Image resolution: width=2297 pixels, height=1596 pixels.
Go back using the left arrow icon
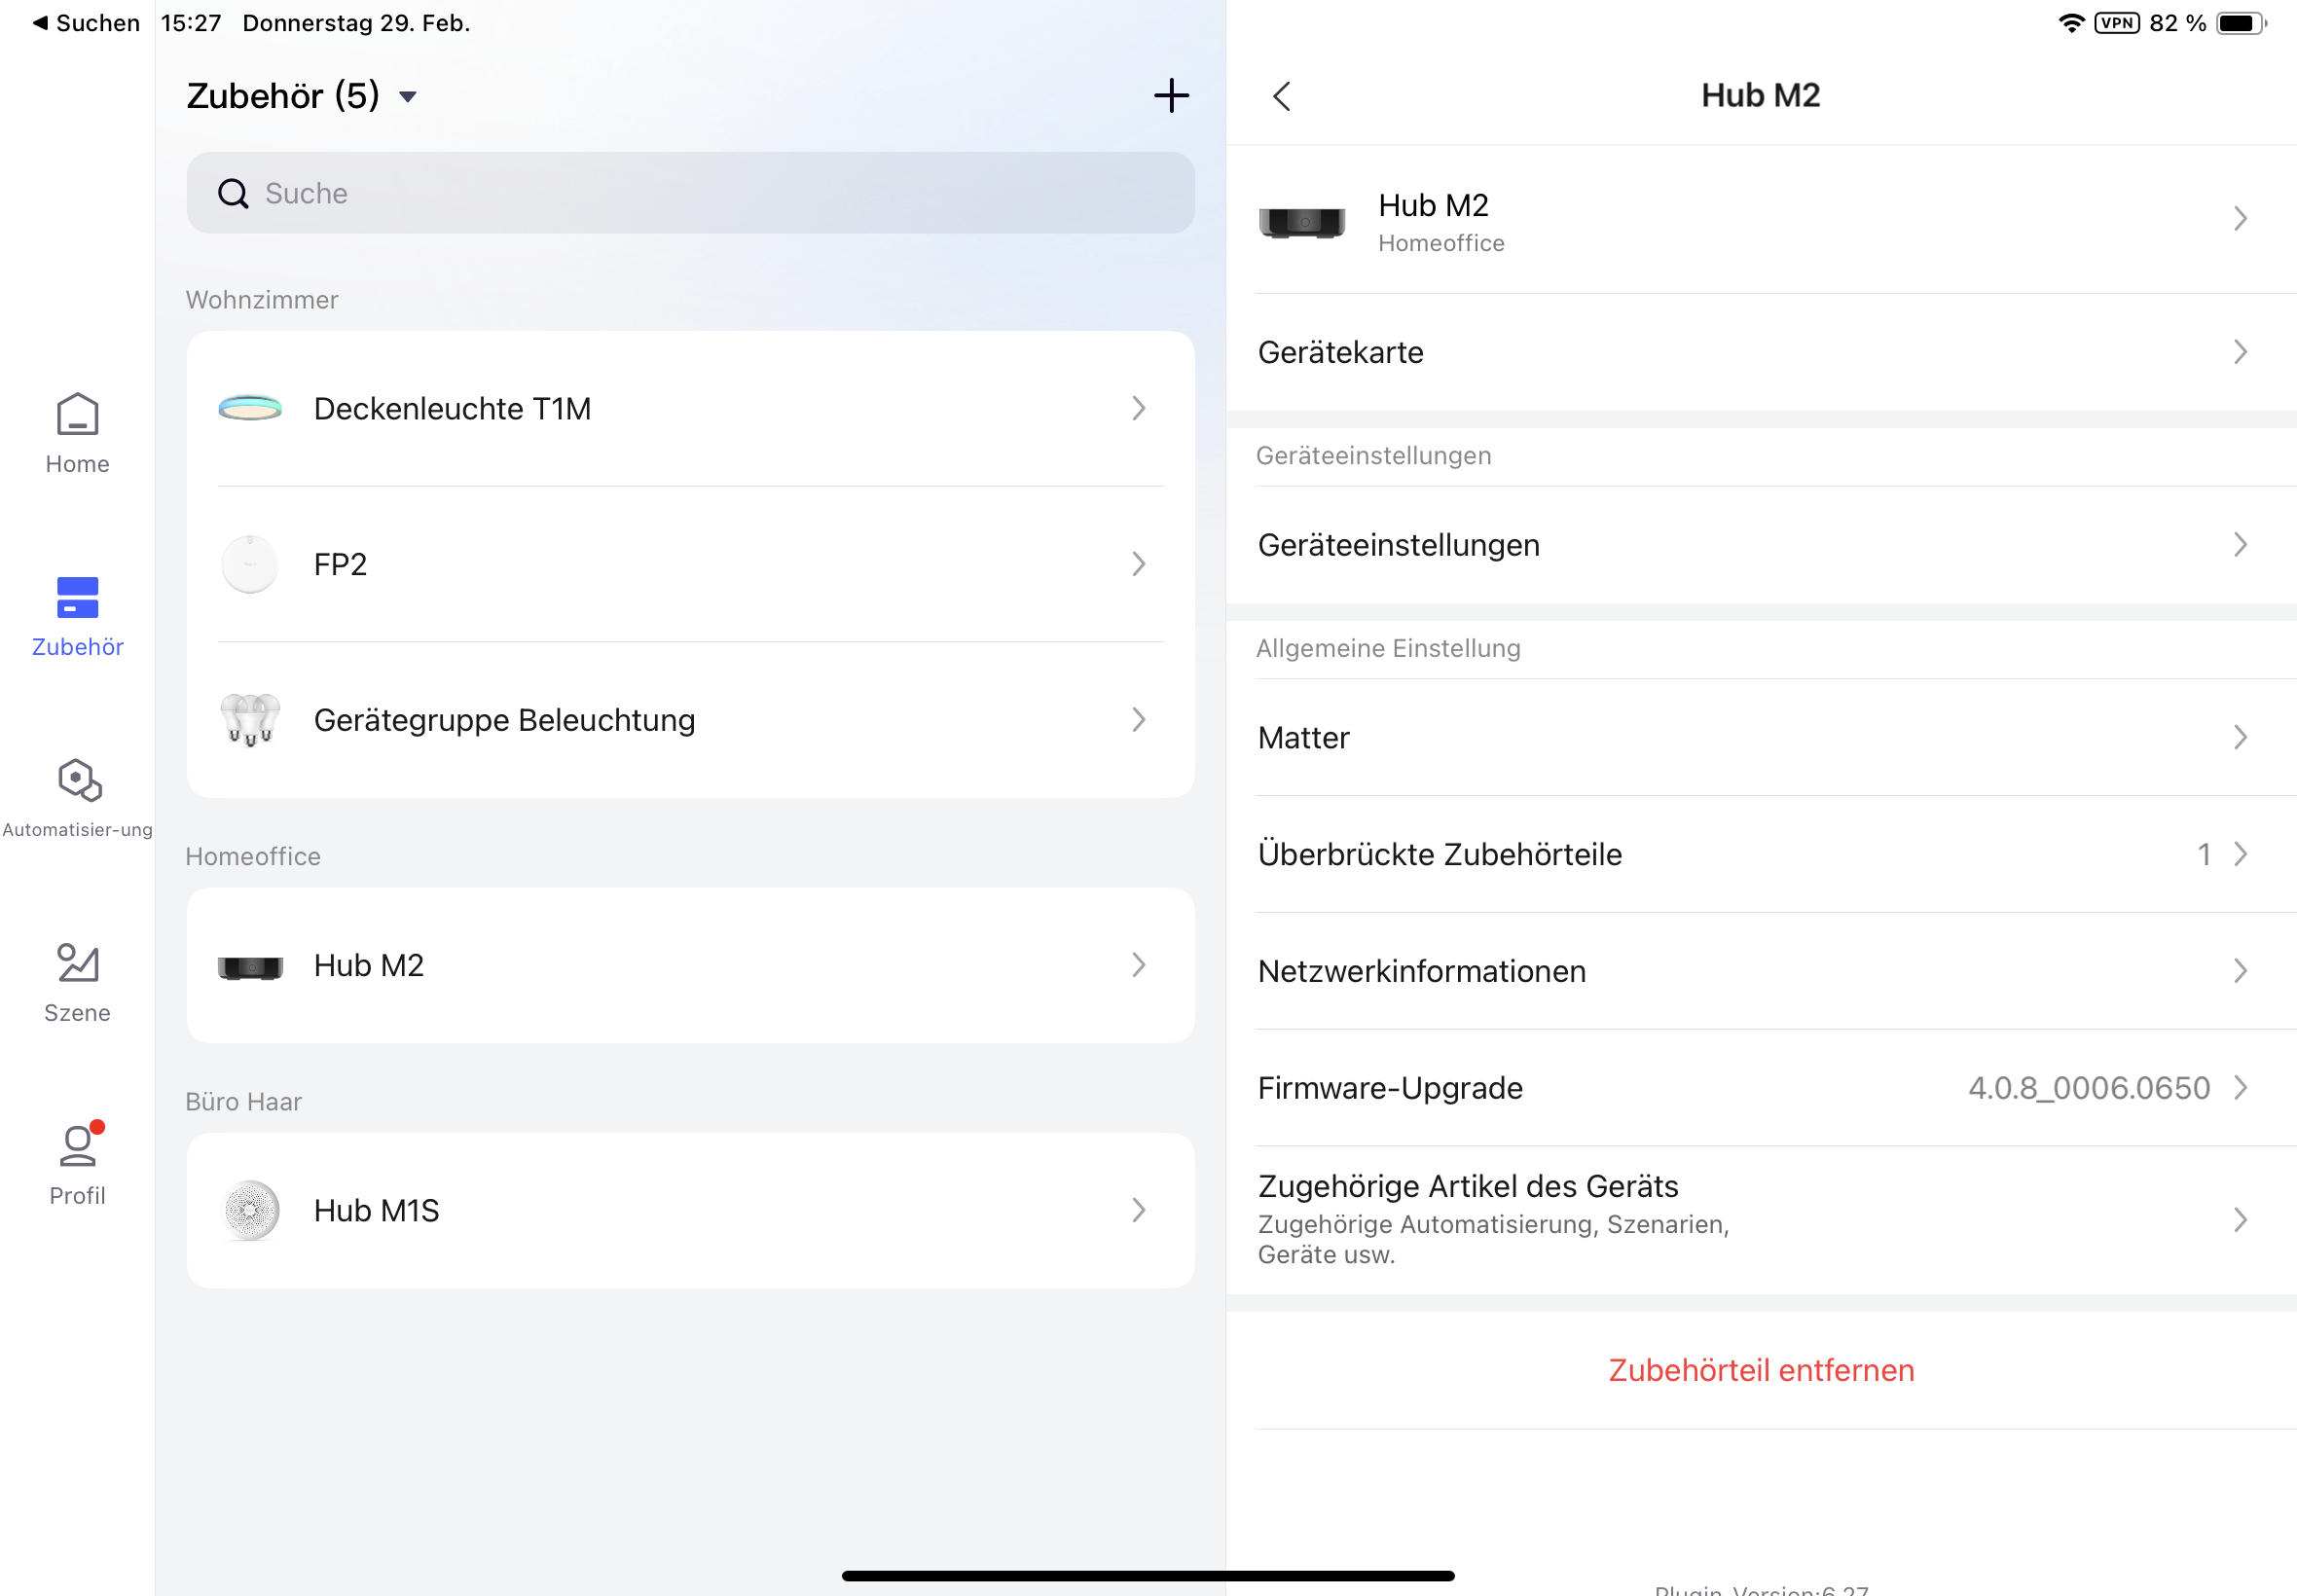click(1282, 96)
